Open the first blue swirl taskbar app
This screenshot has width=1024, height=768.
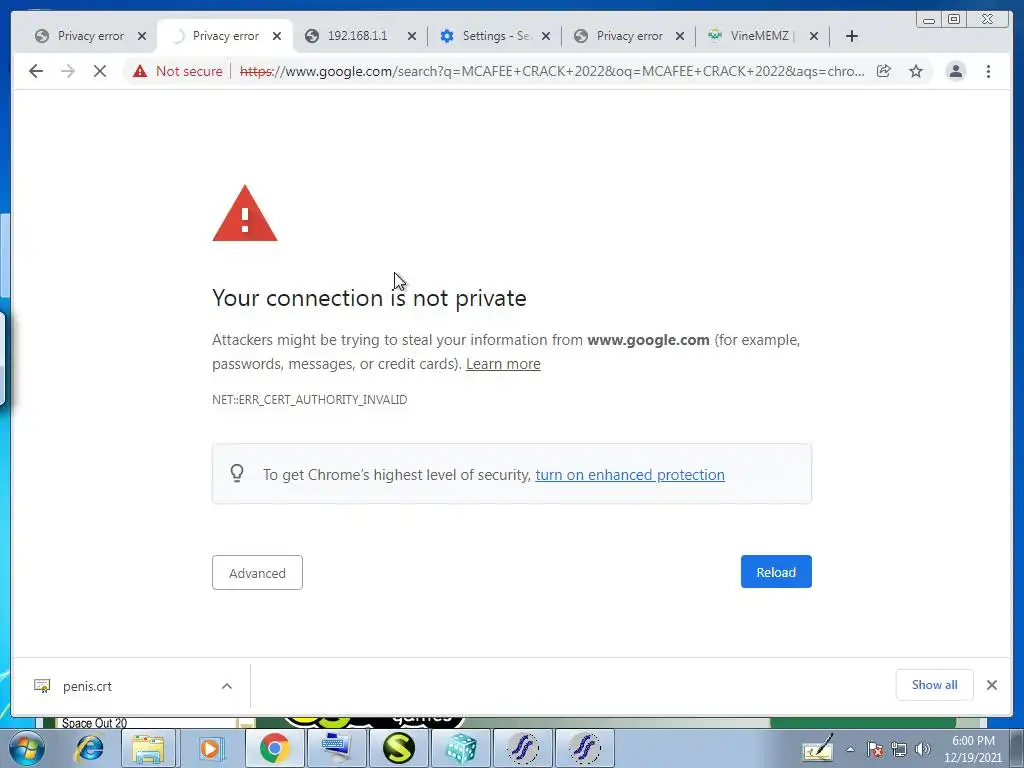coord(523,748)
